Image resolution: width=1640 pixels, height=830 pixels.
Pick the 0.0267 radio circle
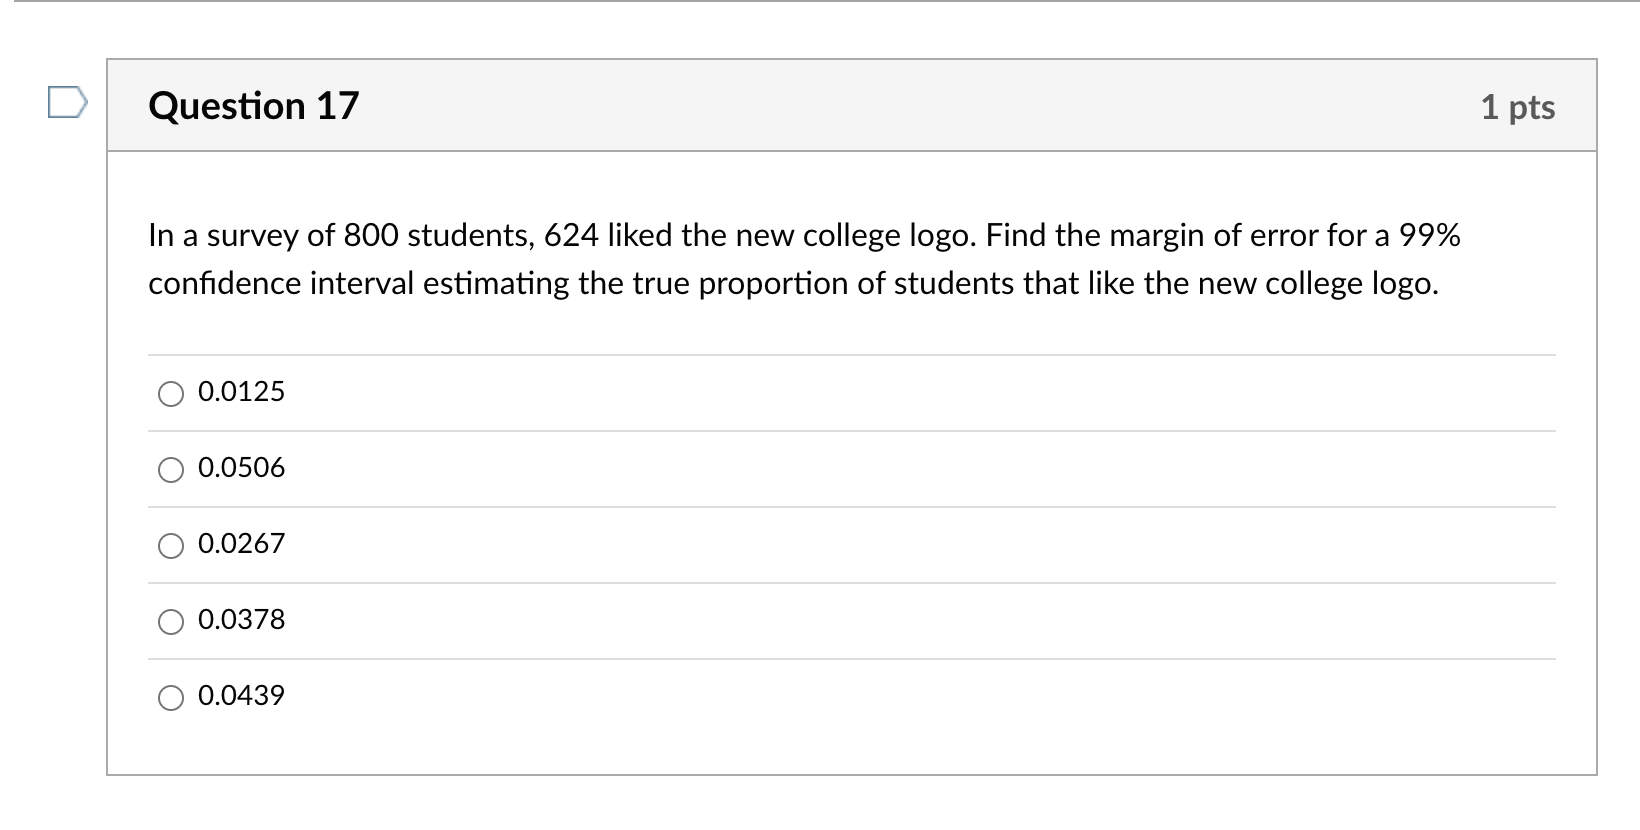point(171,546)
